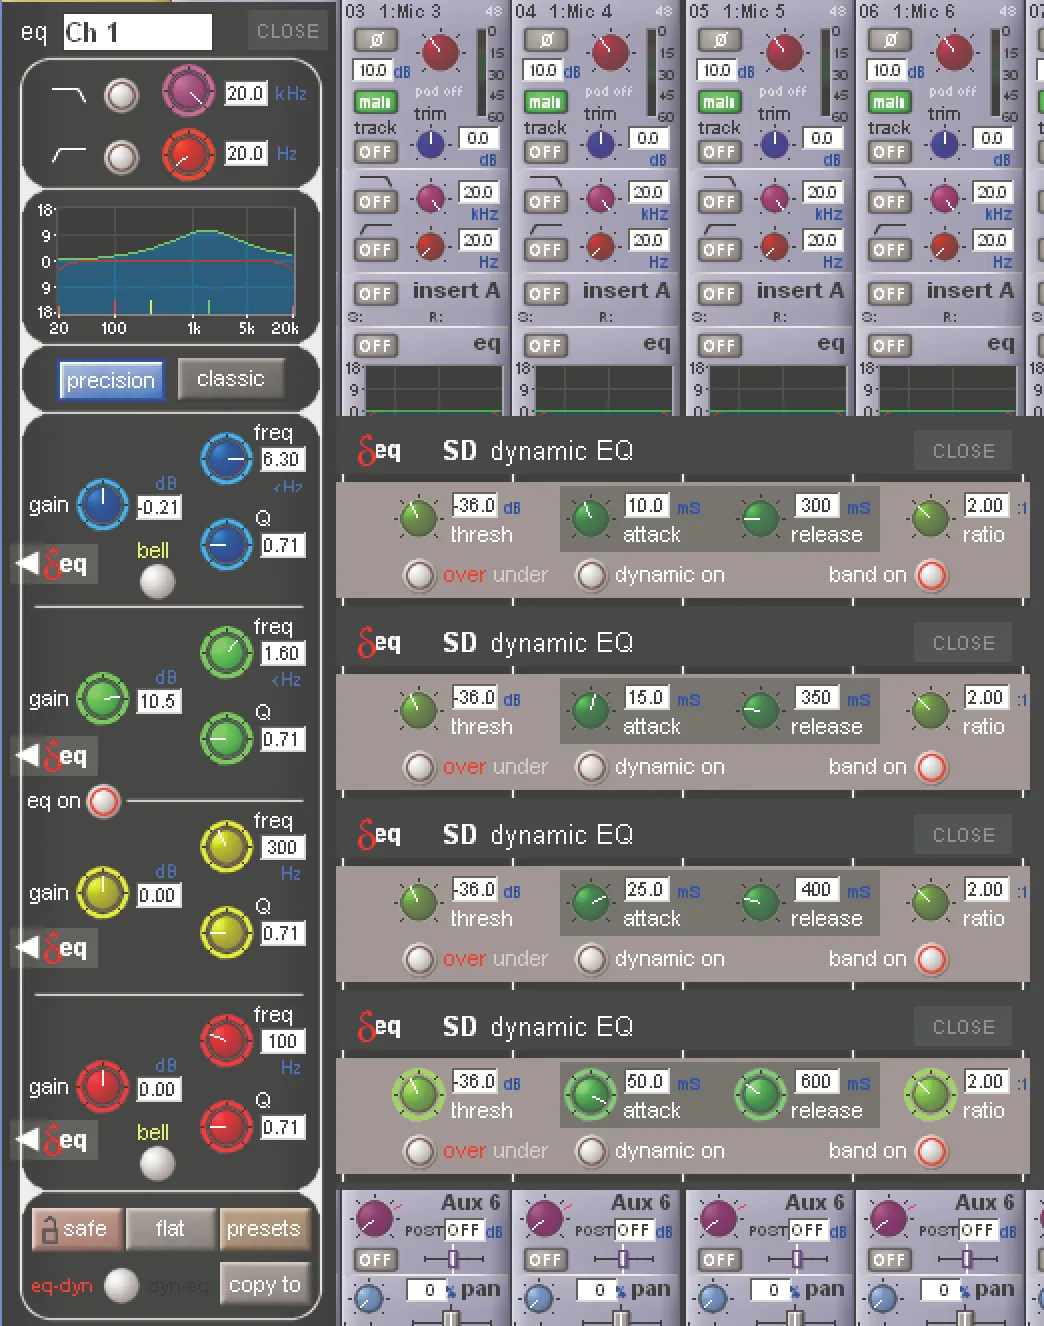The width and height of the screenshot is (1044, 1326).
Task: Close the Ch 1 eq panel
Action: point(288,31)
